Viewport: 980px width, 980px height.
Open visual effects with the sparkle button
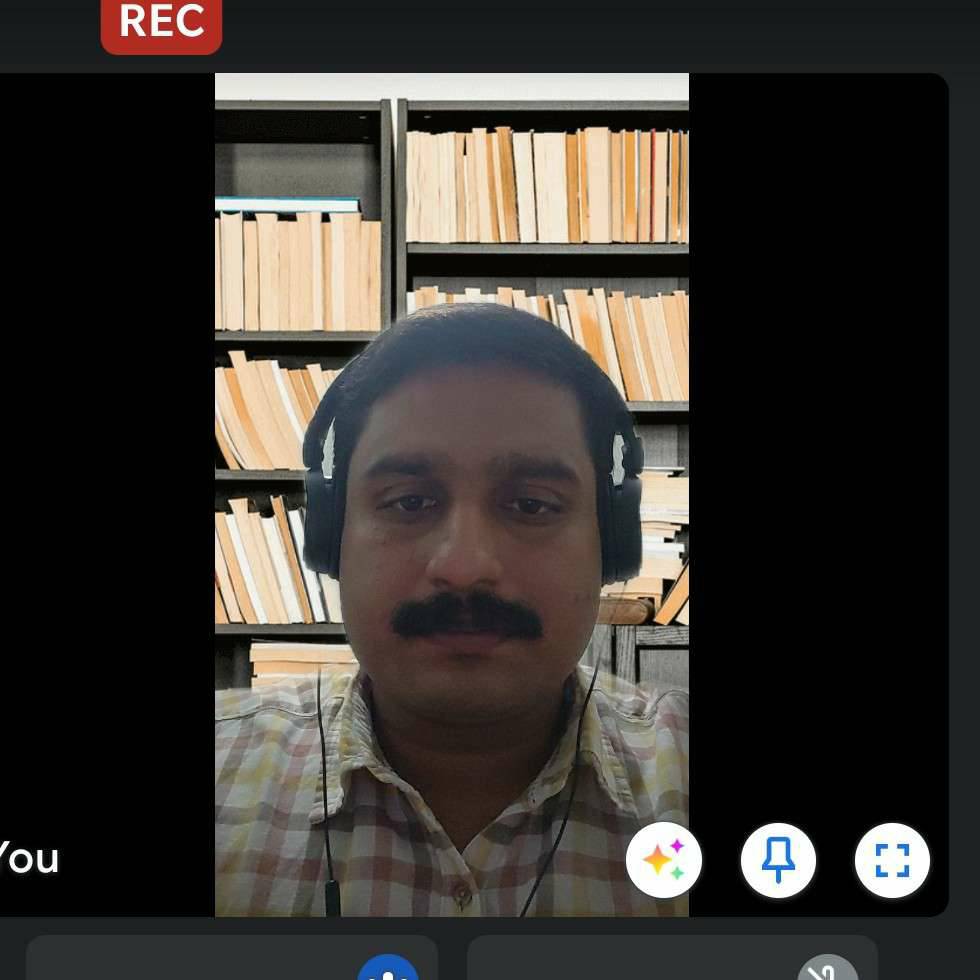[663, 860]
